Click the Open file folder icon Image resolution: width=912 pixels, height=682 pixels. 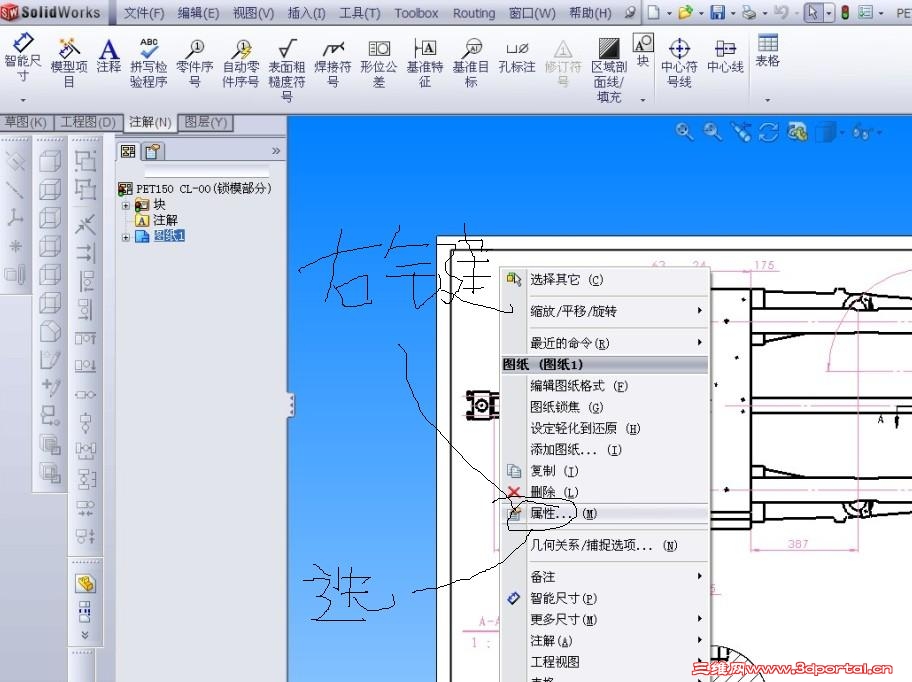685,12
